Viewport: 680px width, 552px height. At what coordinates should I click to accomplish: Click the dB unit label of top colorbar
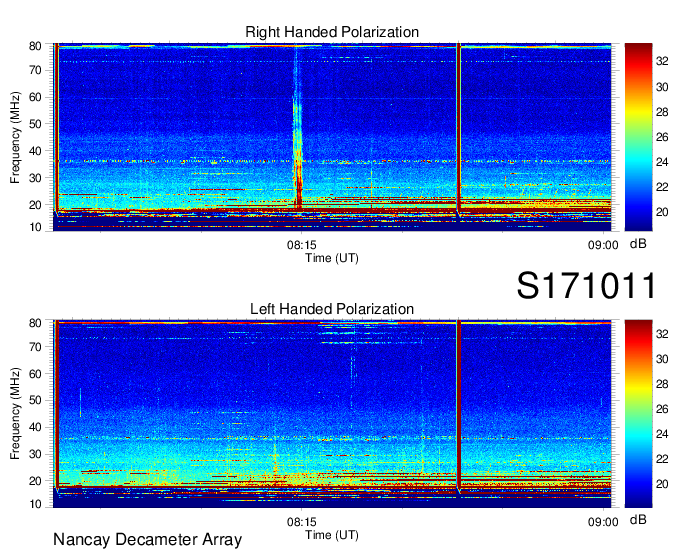click(638, 244)
